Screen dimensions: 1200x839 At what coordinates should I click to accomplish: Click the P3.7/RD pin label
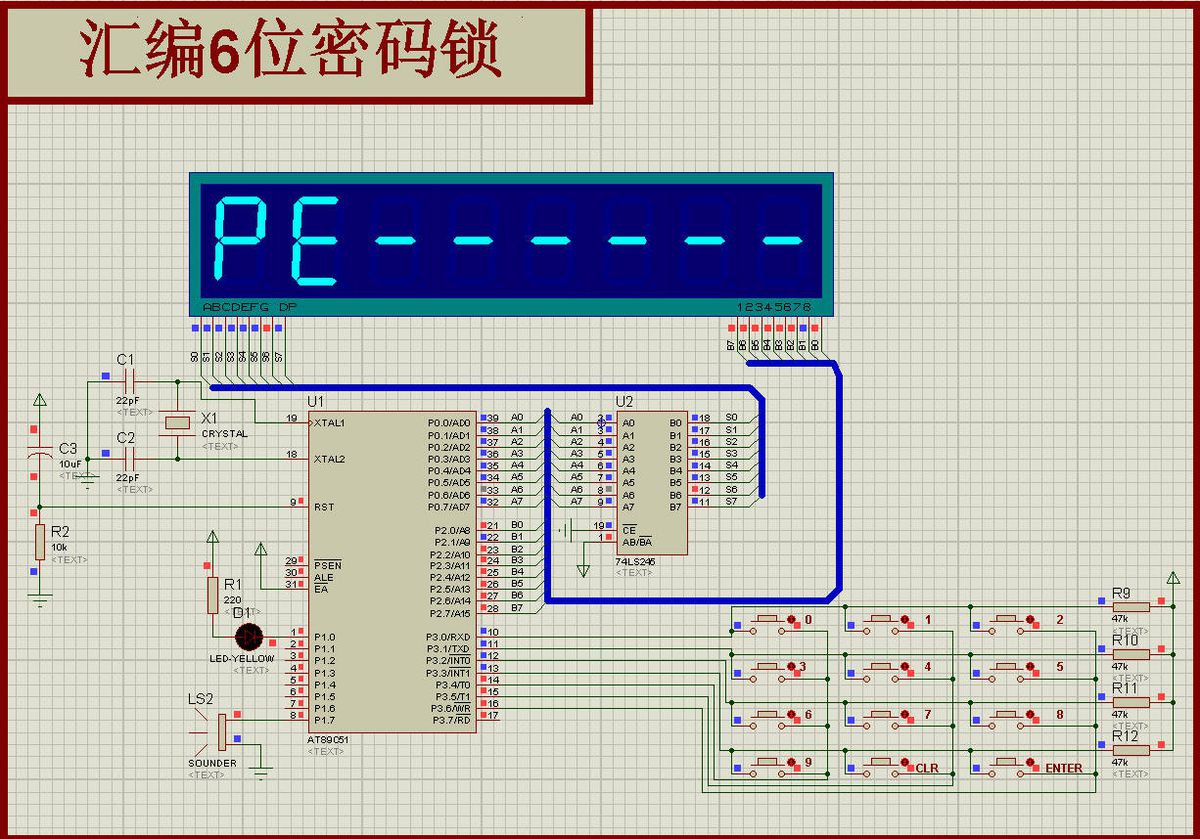[452, 721]
